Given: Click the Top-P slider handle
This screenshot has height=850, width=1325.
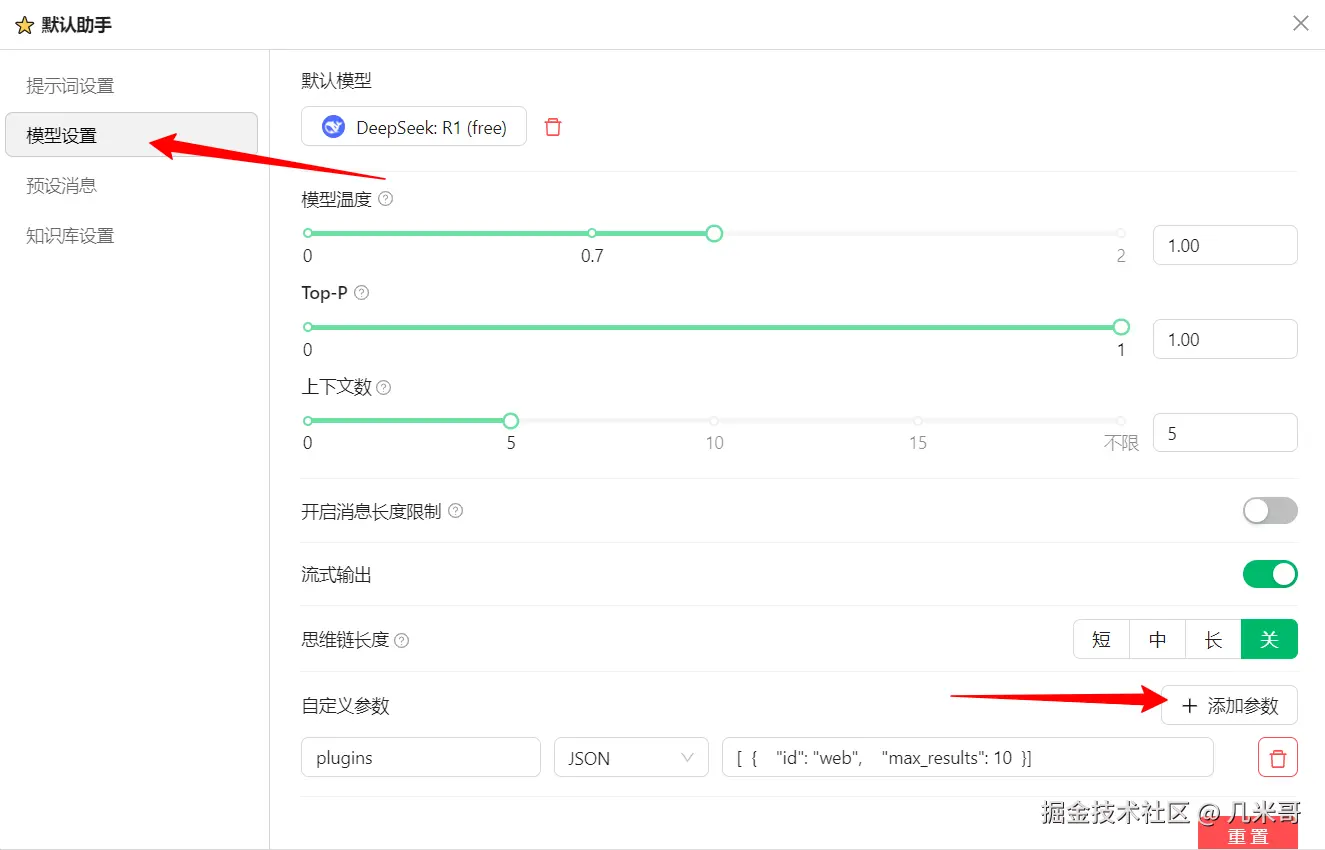Looking at the screenshot, I should coord(1120,326).
